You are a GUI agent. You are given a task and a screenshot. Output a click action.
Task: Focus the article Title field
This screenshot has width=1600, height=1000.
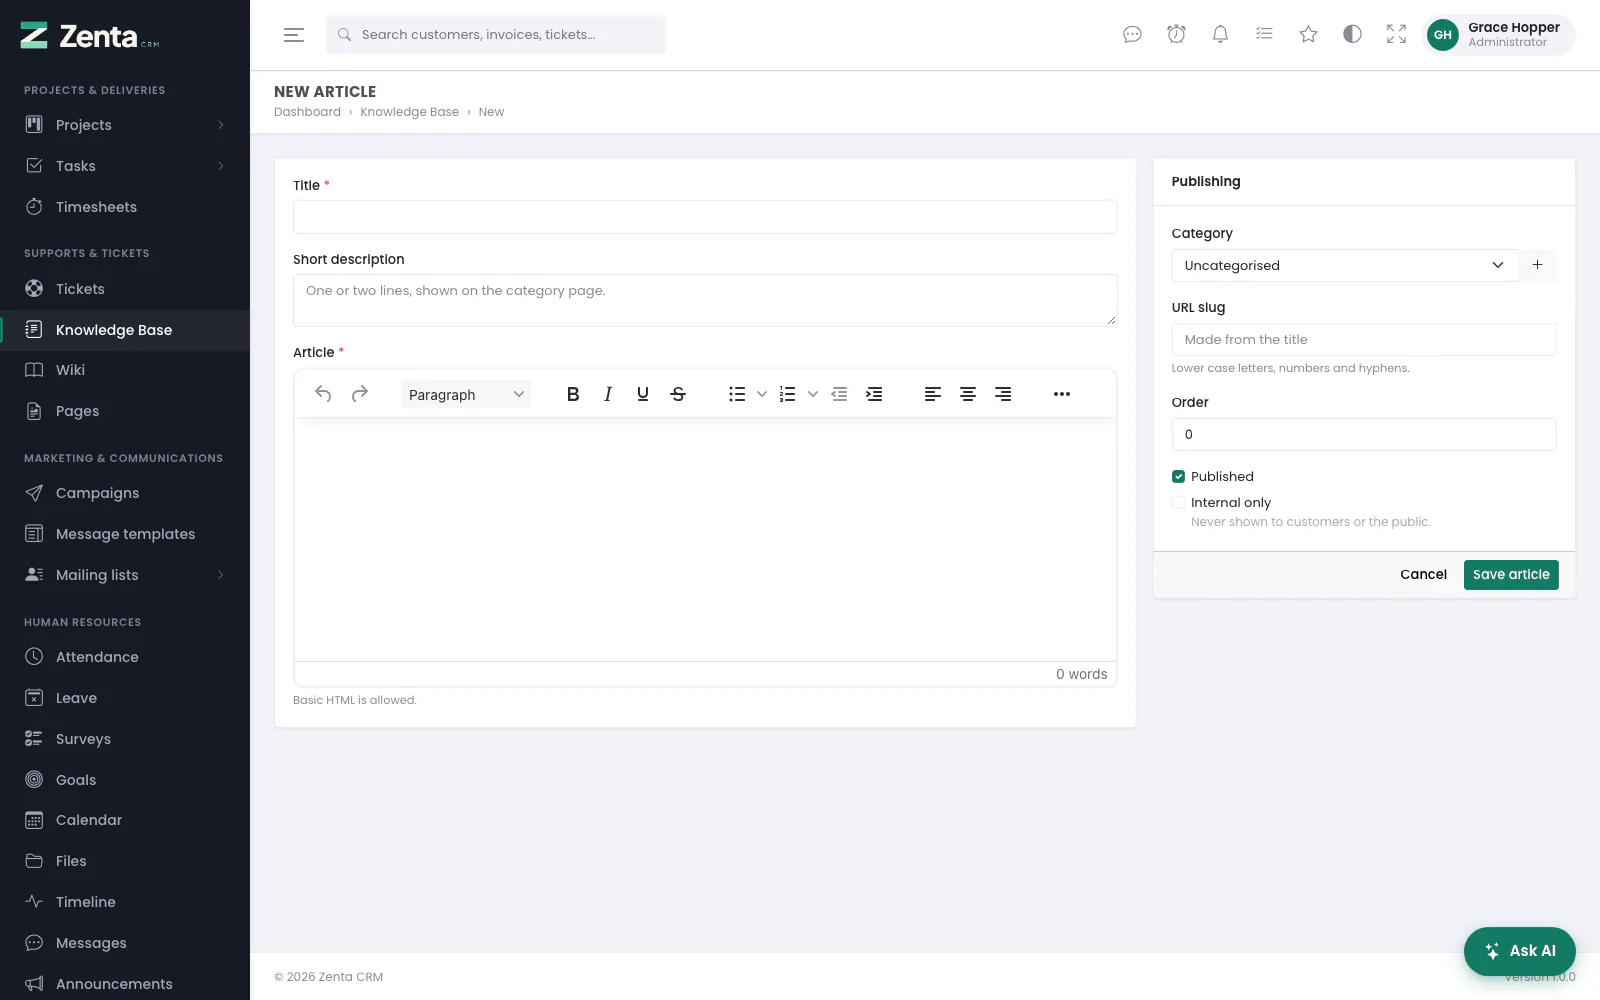[x=705, y=217]
